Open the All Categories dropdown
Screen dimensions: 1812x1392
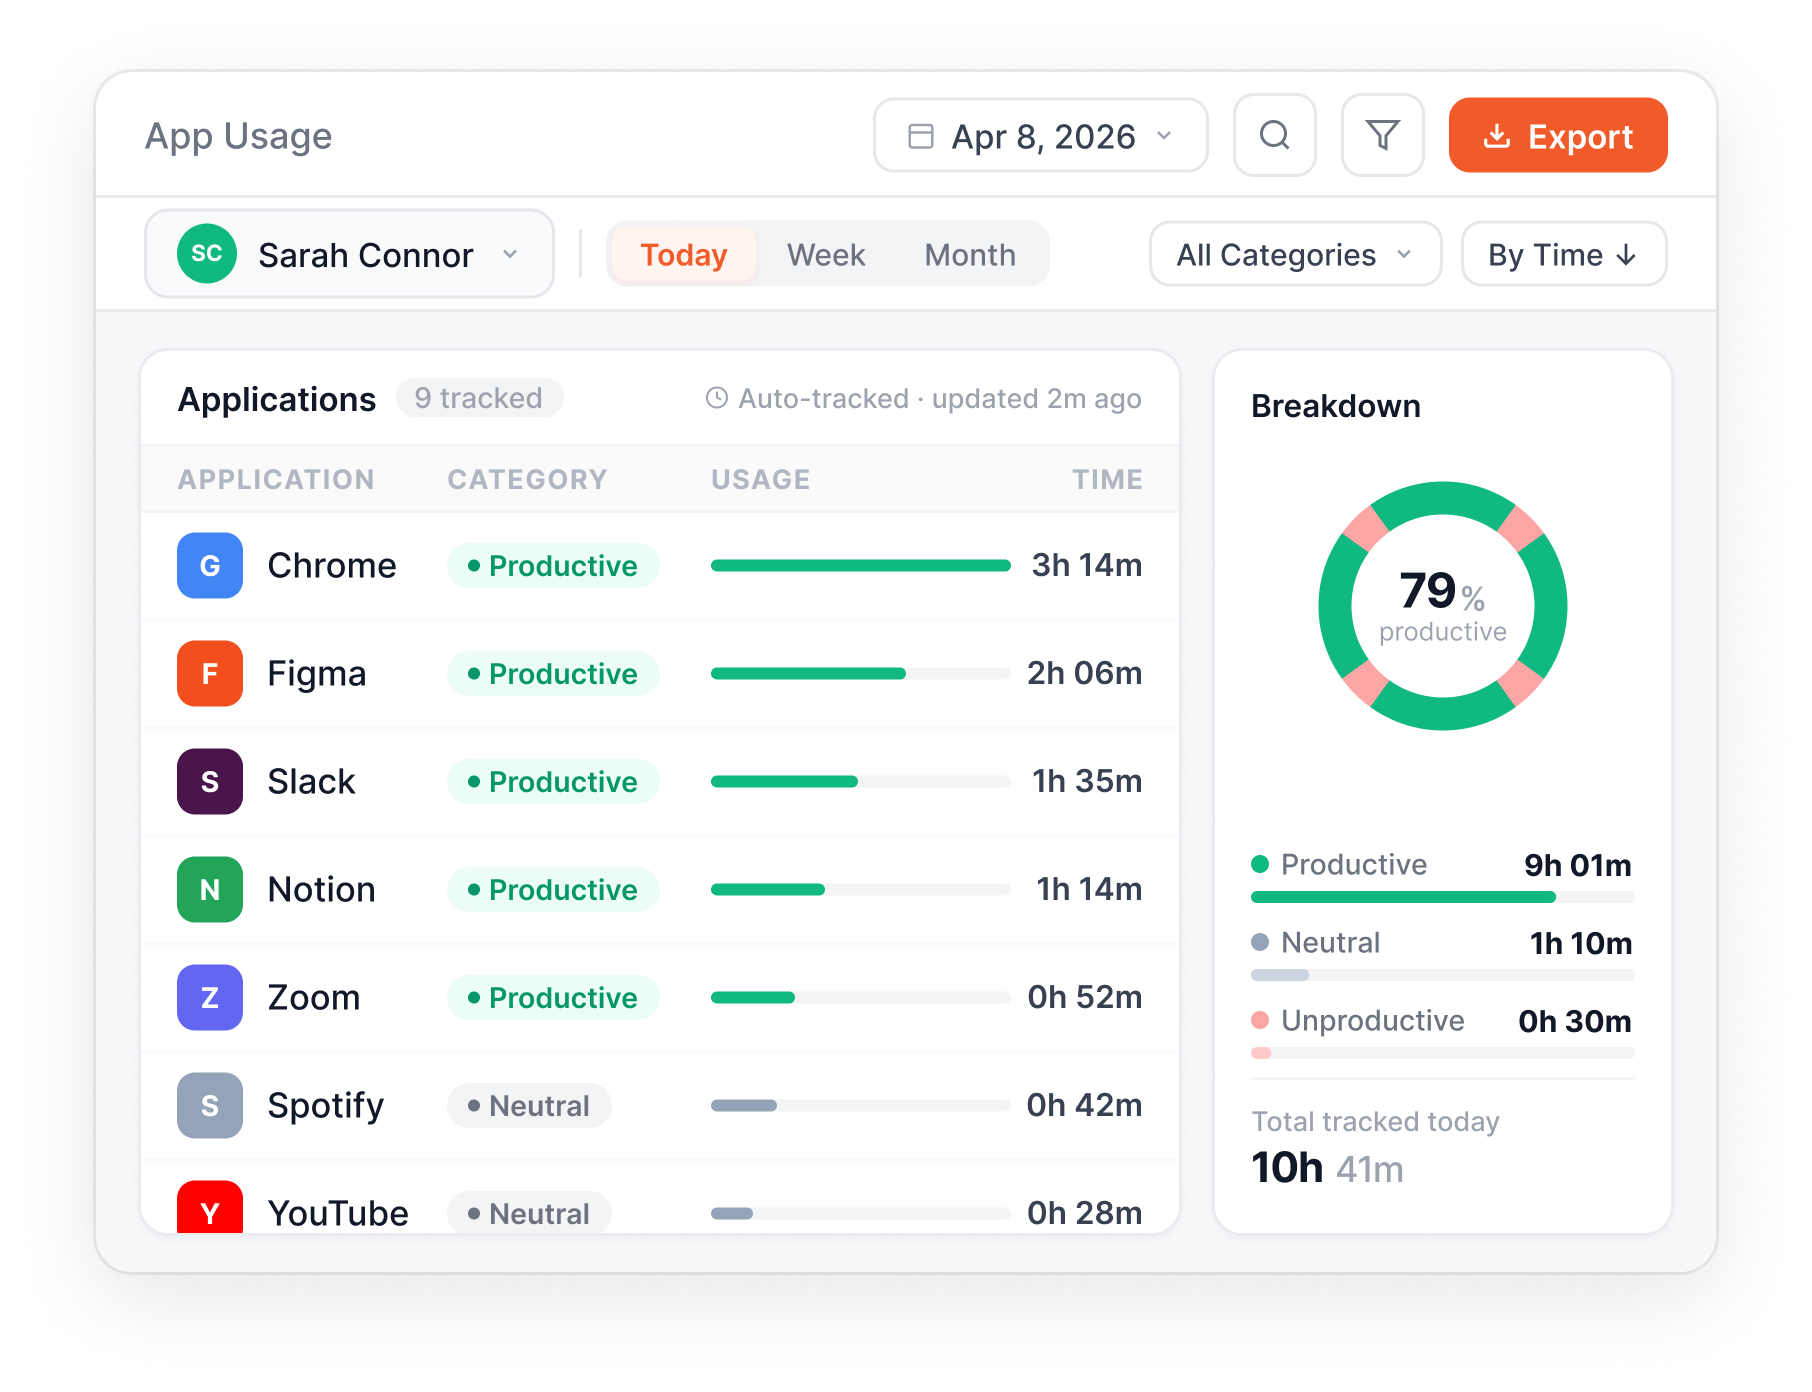[x=1294, y=254]
